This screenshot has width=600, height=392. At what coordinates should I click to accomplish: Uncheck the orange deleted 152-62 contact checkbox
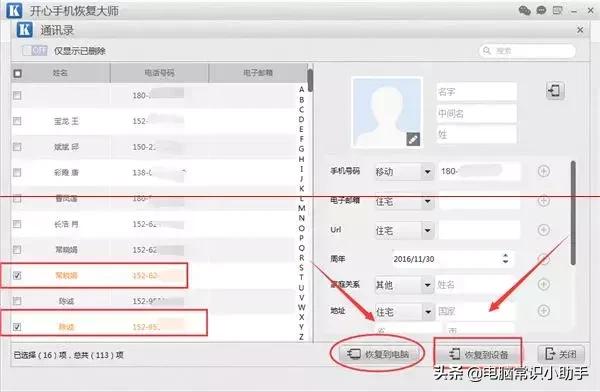pyautogui.click(x=17, y=275)
